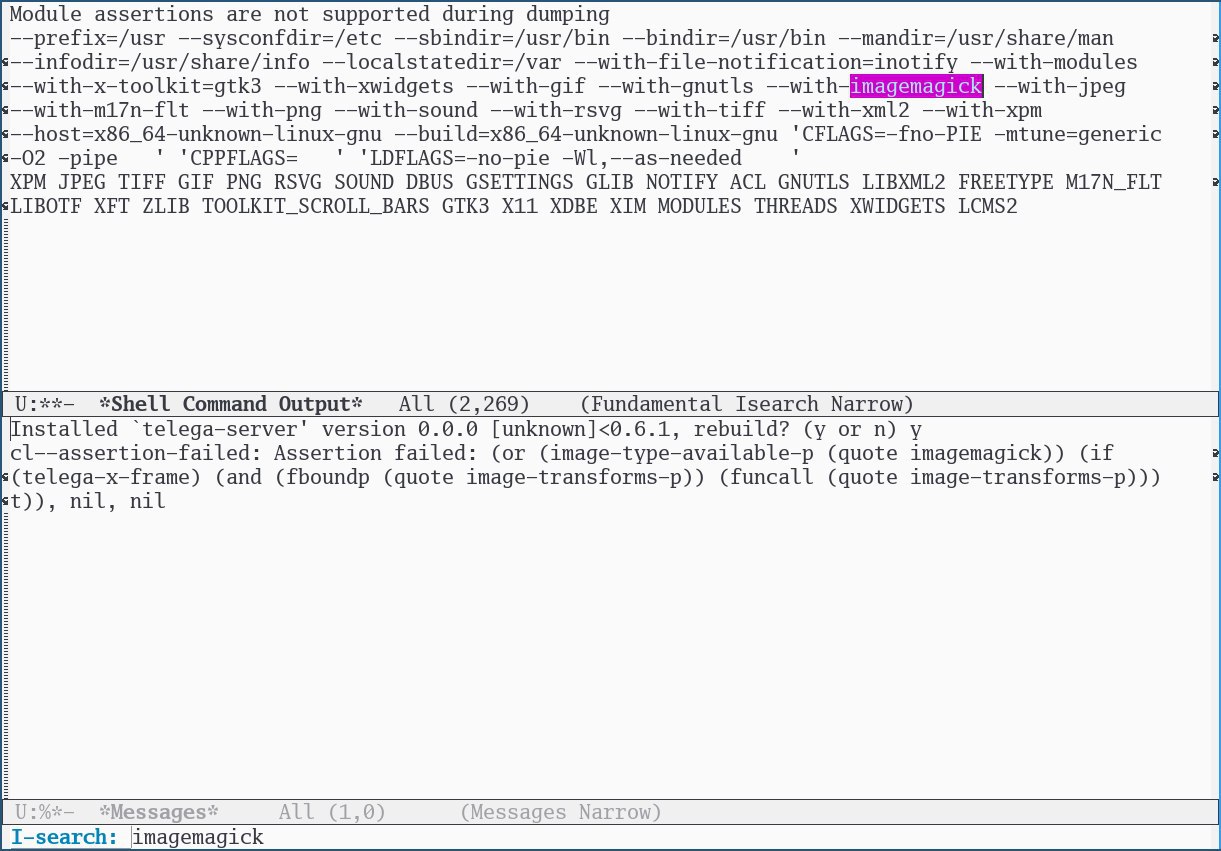The width and height of the screenshot is (1221, 851).
Task: Click 't)), nil, nil' trailing line
Action: pos(87,502)
